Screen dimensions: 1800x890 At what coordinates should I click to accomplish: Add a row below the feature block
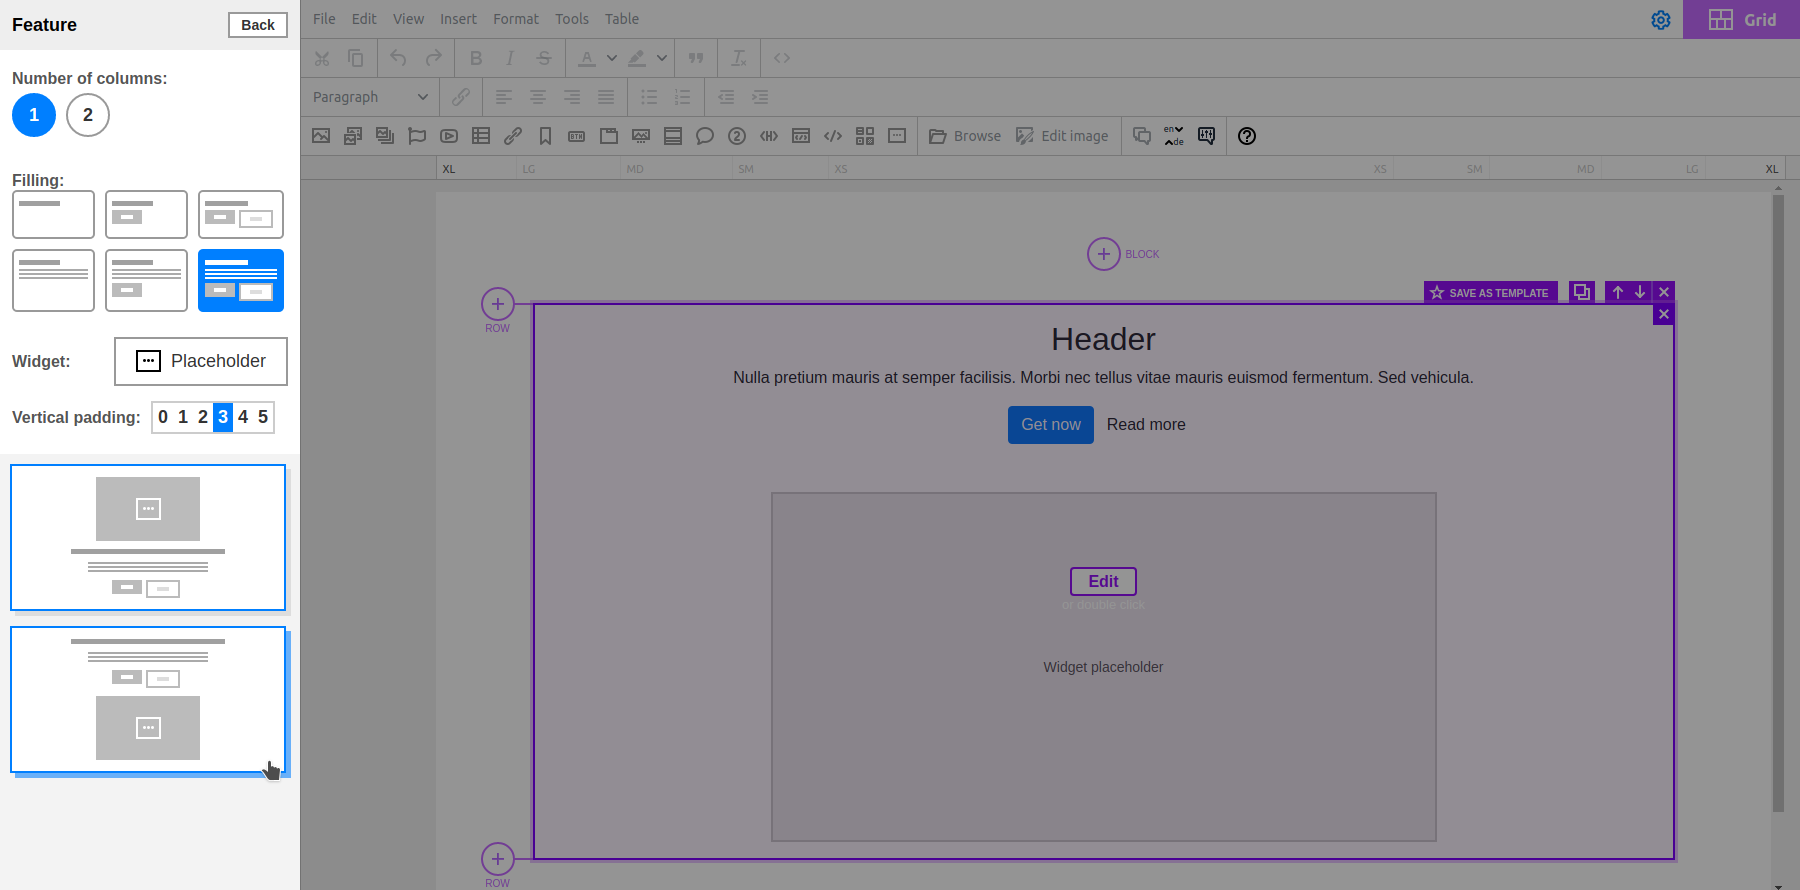click(x=498, y=859)
